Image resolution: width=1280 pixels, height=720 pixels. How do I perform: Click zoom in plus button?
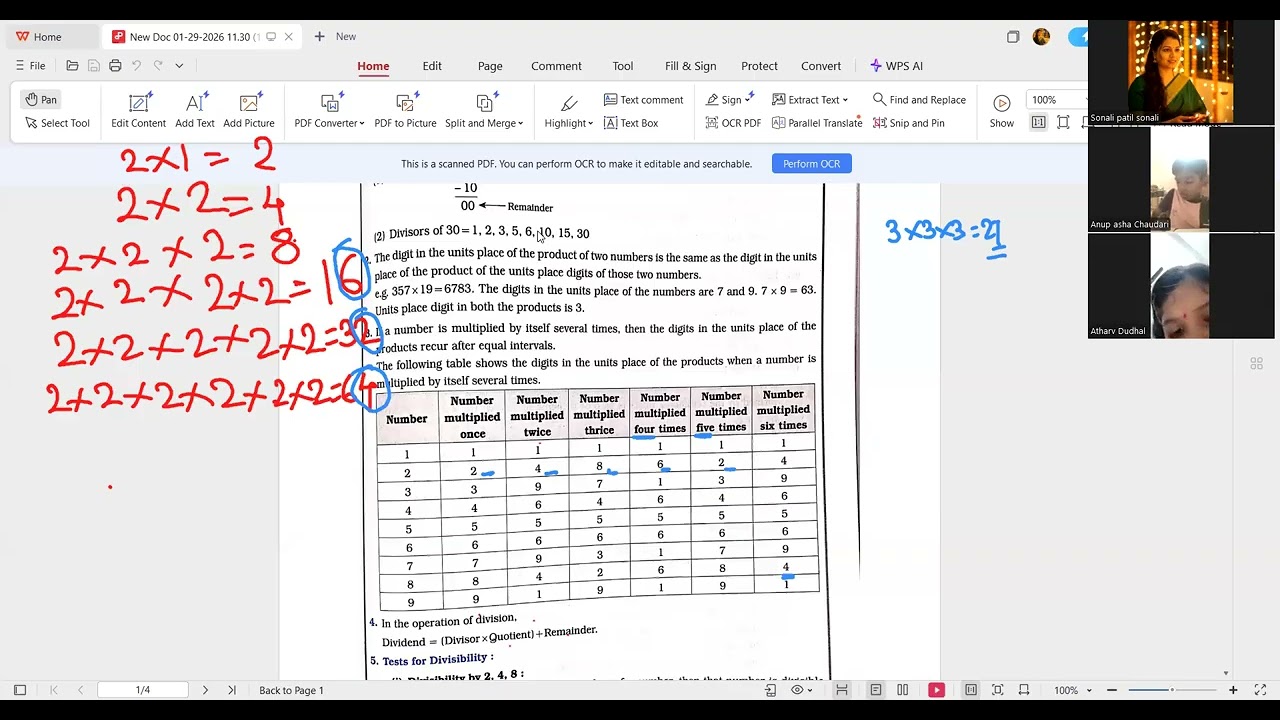(x=1233, y=690)
